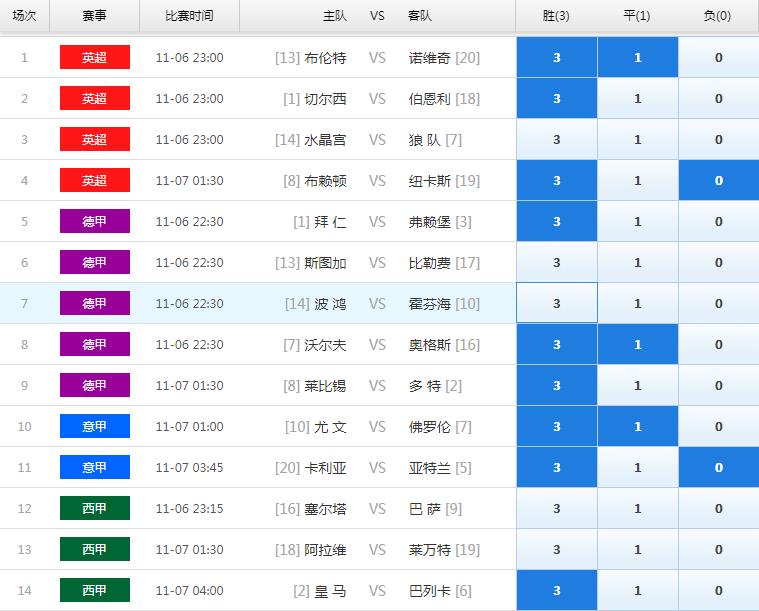Open away team 伯恩利 link

click(429, 99)
